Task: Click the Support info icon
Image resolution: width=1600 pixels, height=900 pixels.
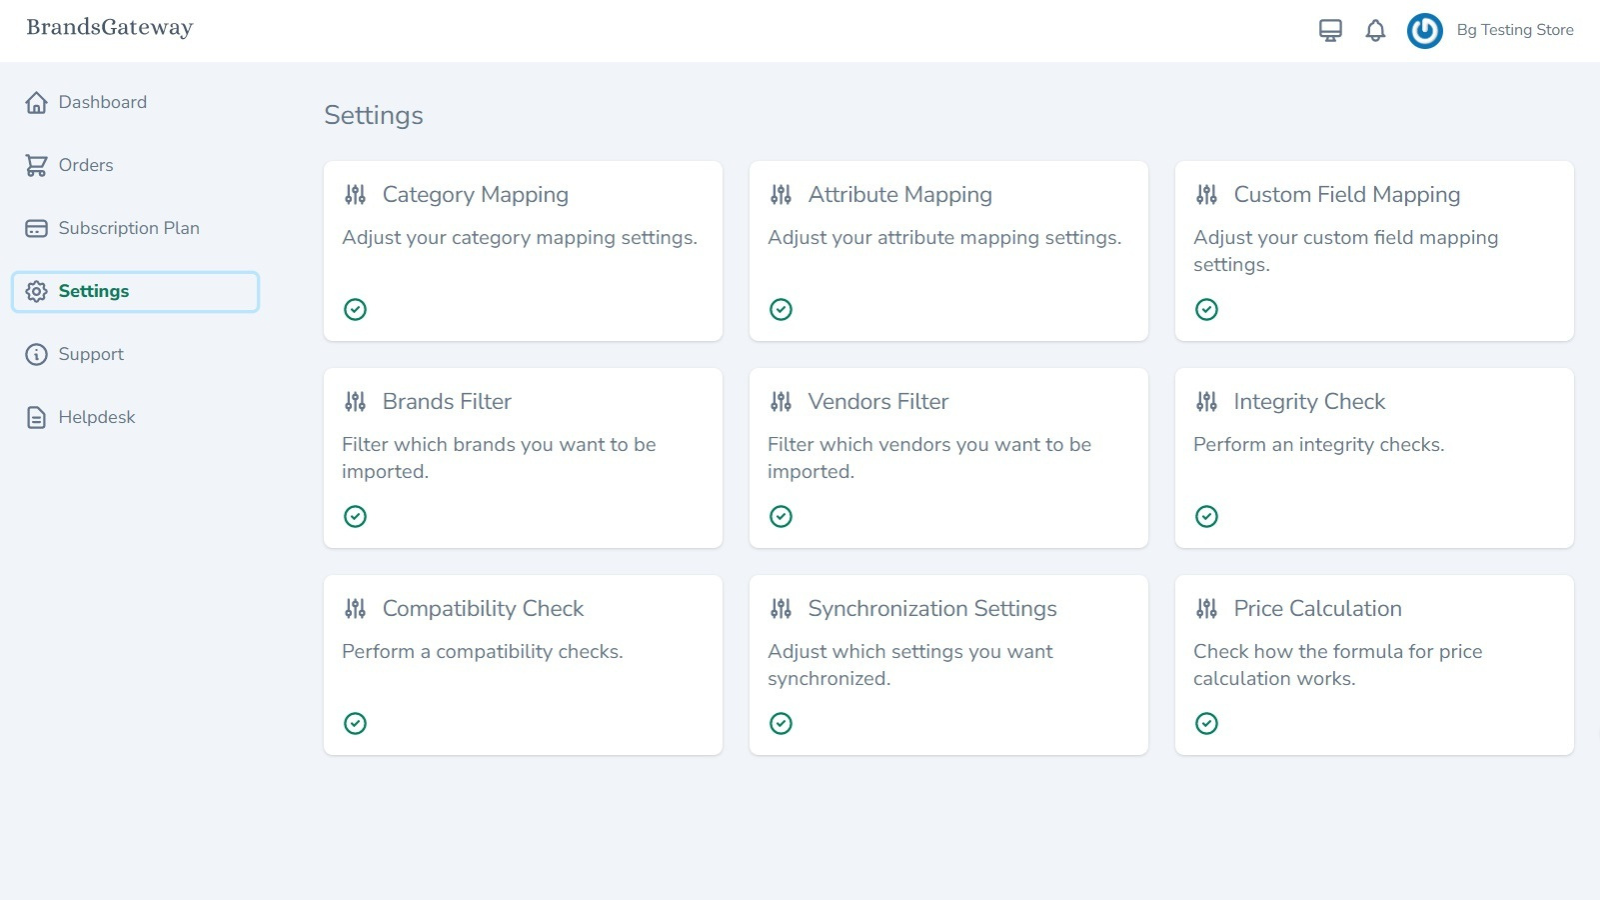Action: click(37, 354)
